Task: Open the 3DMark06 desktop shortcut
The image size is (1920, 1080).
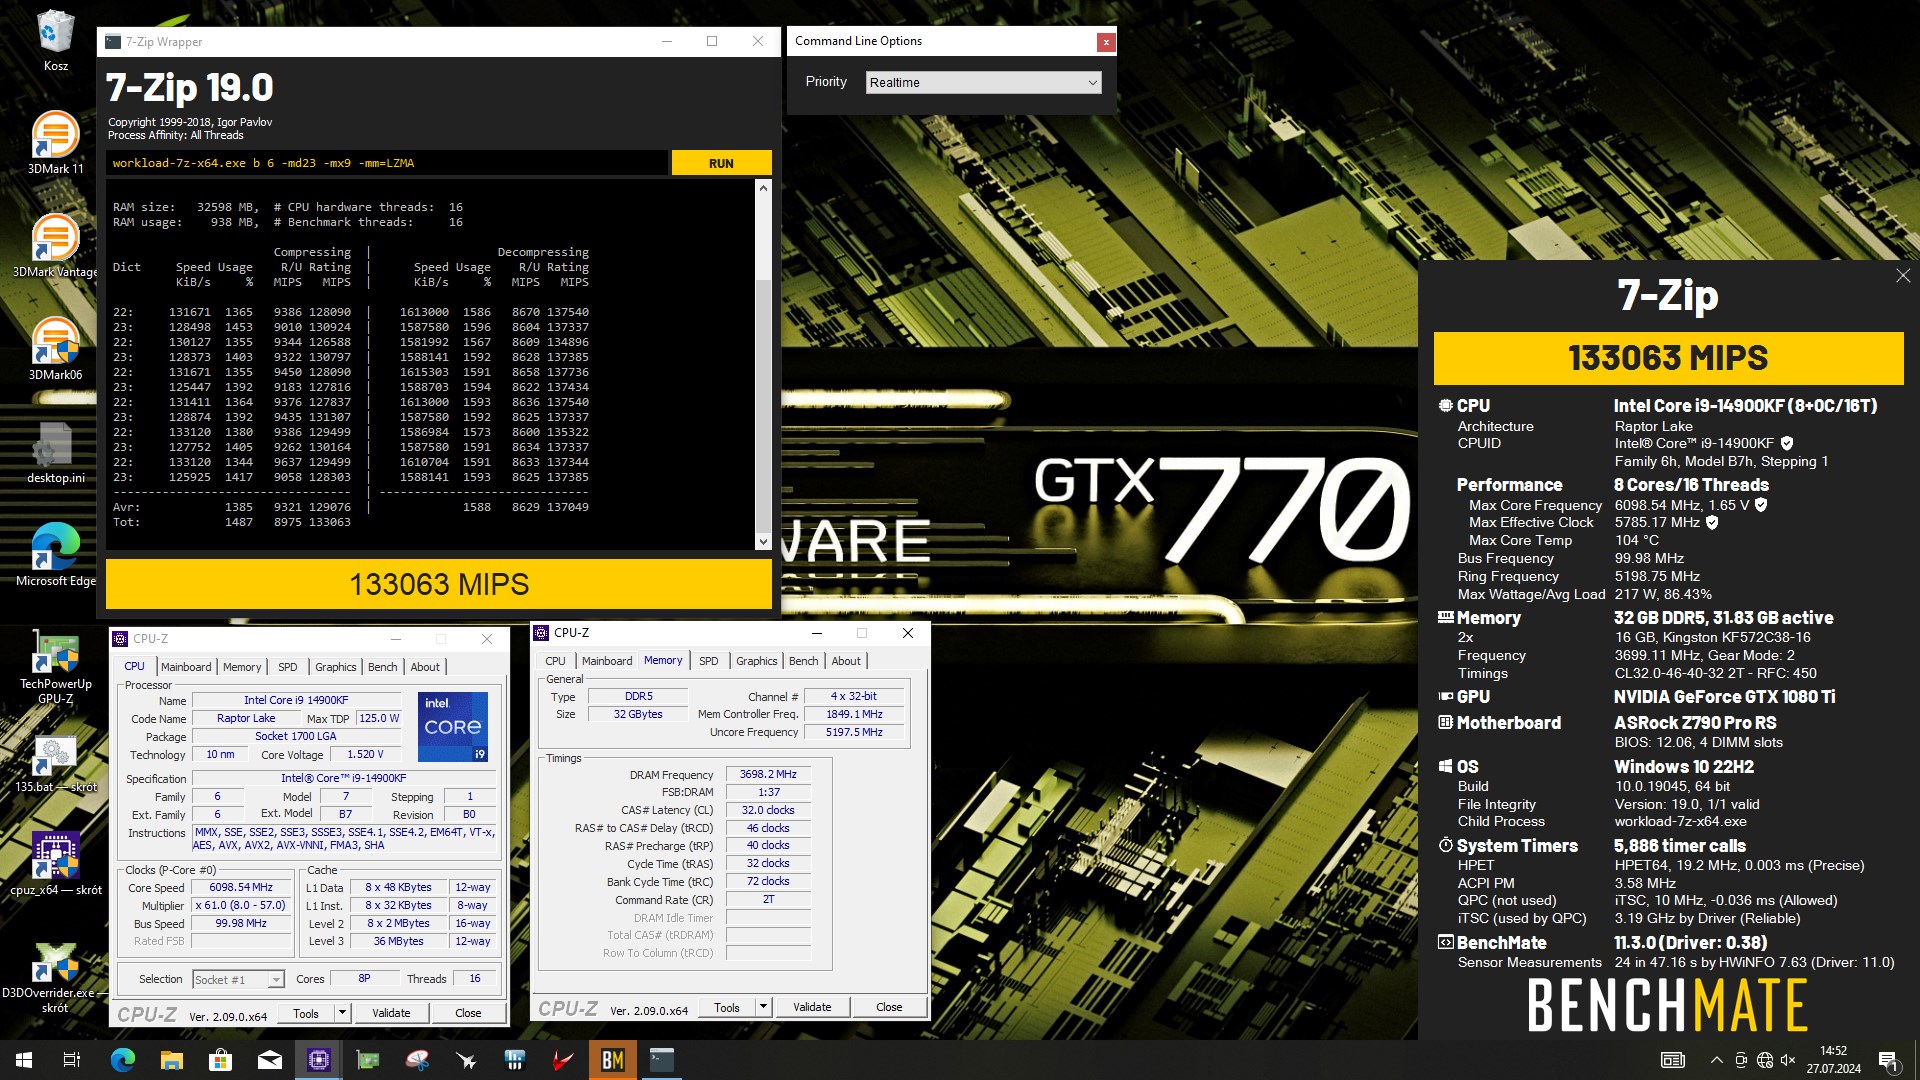Action: [55, 349]
